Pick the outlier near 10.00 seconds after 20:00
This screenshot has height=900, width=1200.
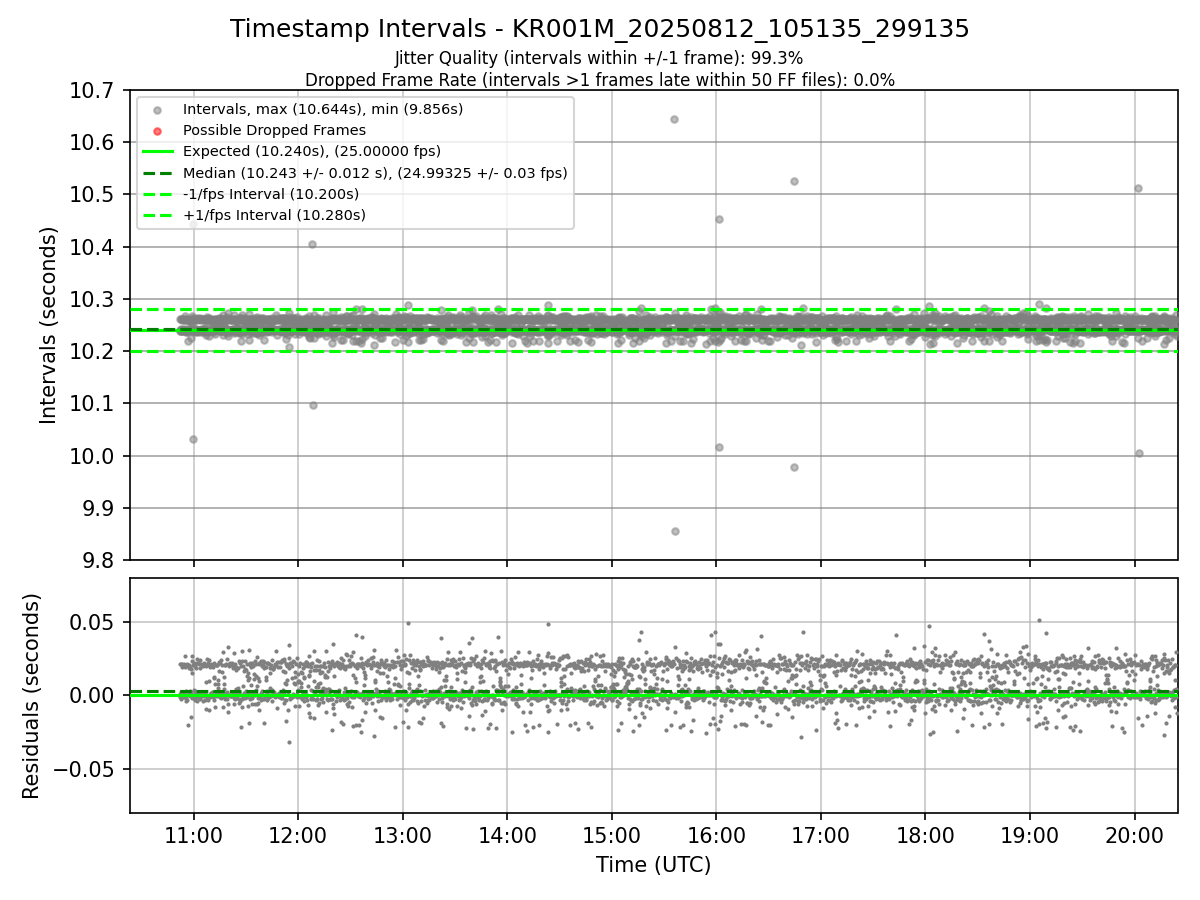point(1139,453)
